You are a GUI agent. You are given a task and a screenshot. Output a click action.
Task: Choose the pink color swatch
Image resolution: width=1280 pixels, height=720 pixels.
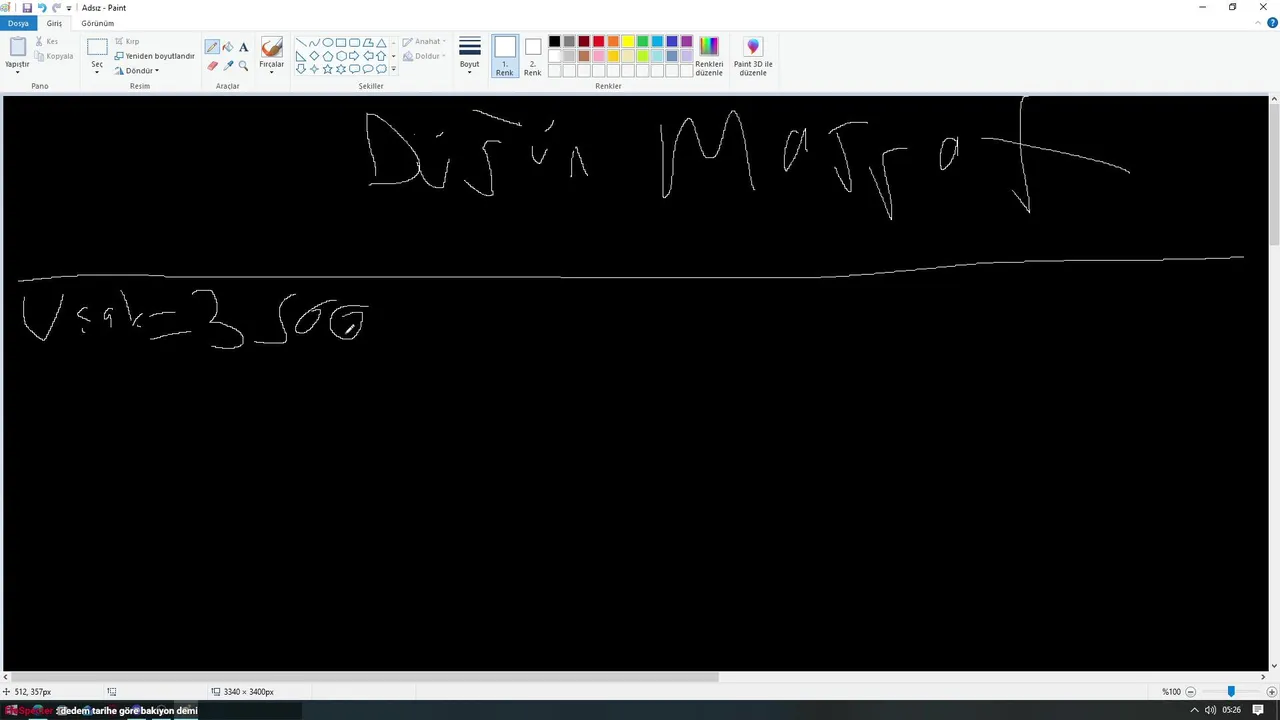coord(599,56)
